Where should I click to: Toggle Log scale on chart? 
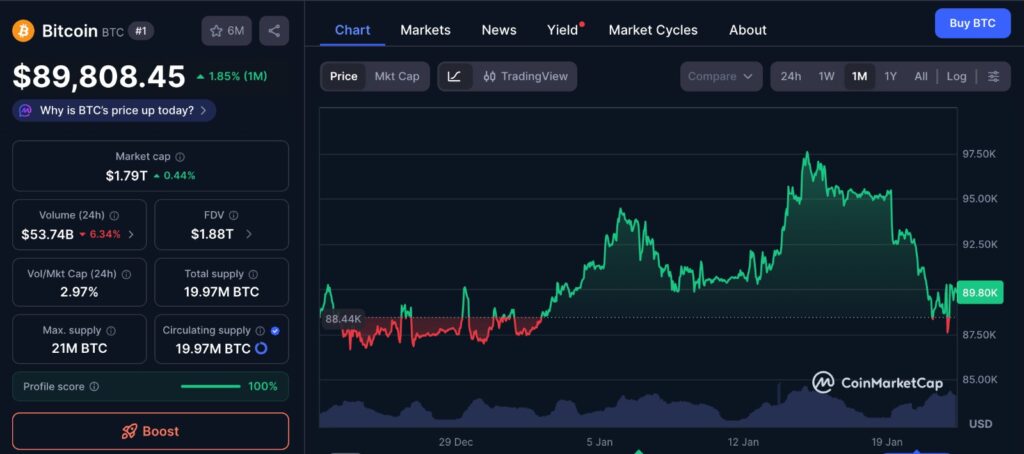point(956,76)
